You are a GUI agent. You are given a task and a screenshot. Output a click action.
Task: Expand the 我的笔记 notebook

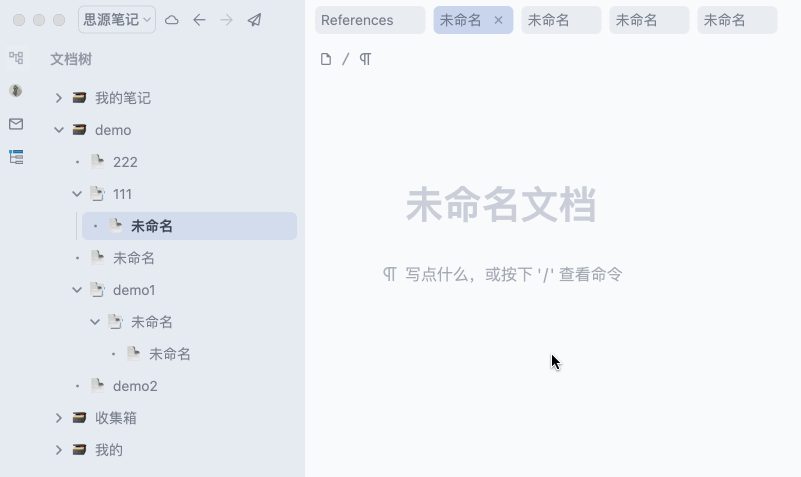click(x=59, y=98)
